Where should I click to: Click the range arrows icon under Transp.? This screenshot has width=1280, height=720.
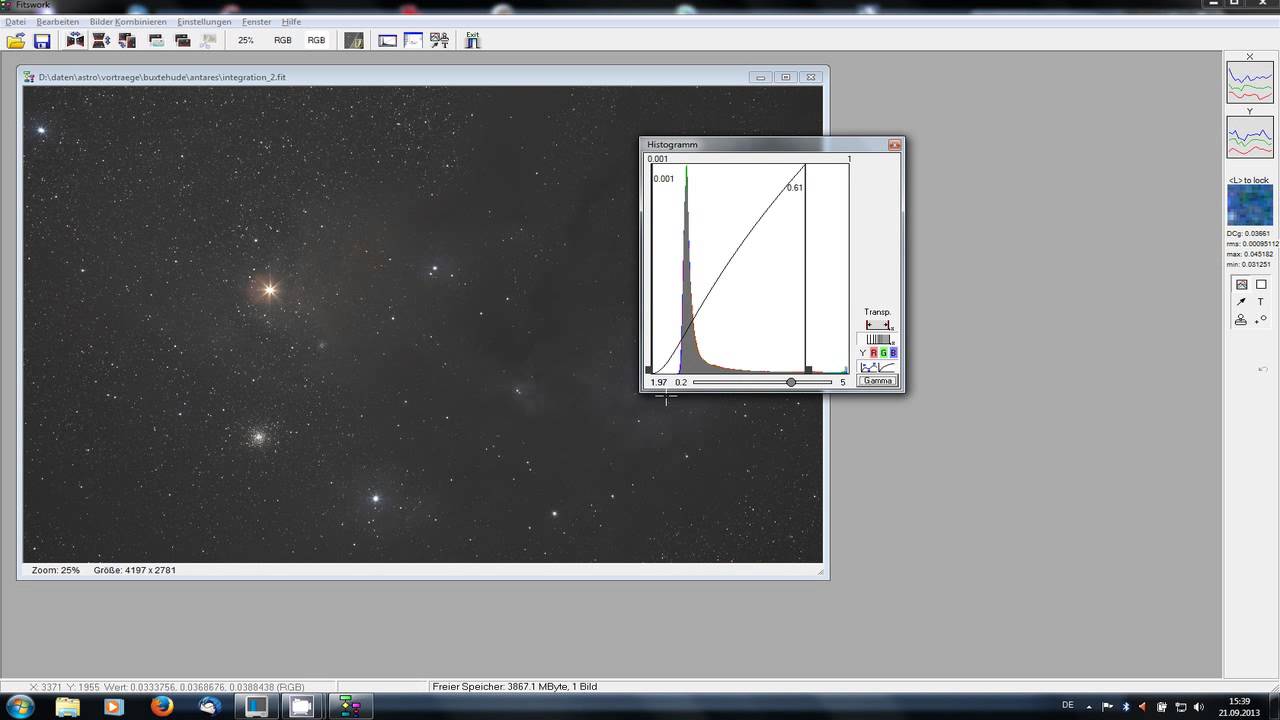pyautogui.click(x=878, y=325)
